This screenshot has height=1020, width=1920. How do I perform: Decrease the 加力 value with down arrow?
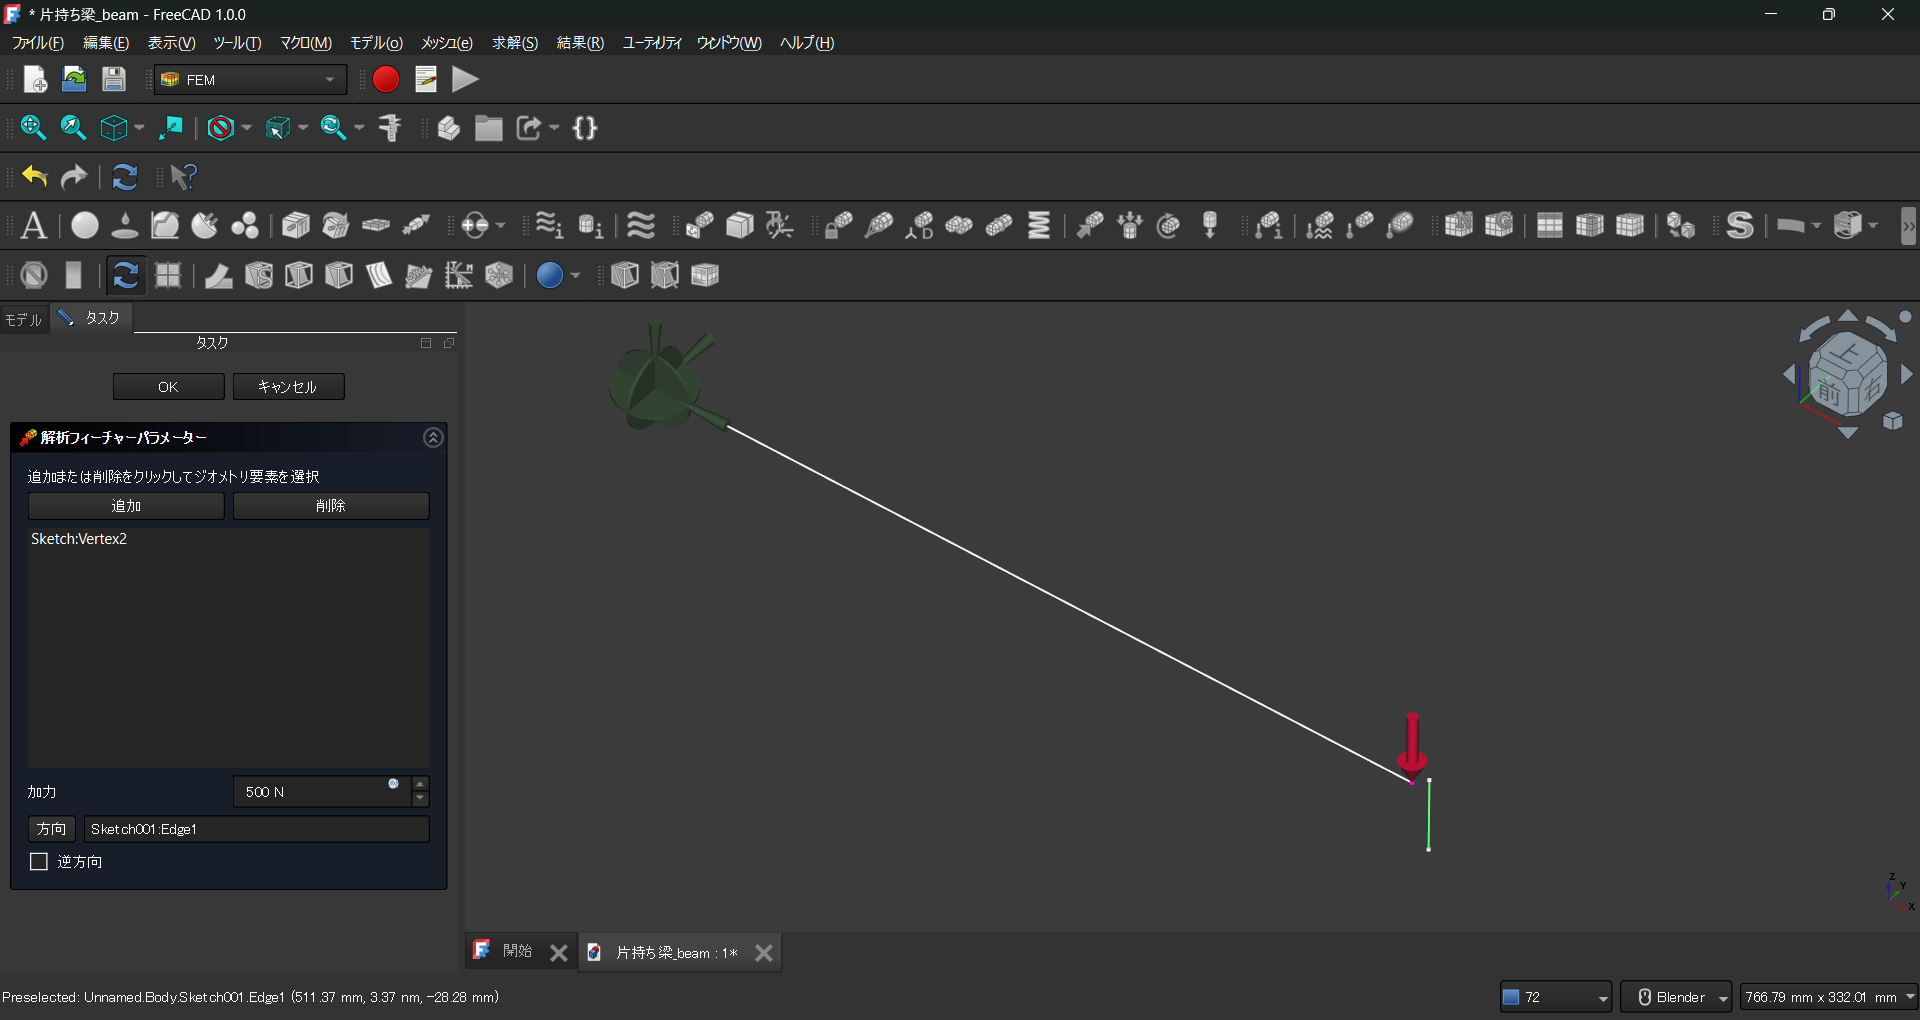(421, 799)
